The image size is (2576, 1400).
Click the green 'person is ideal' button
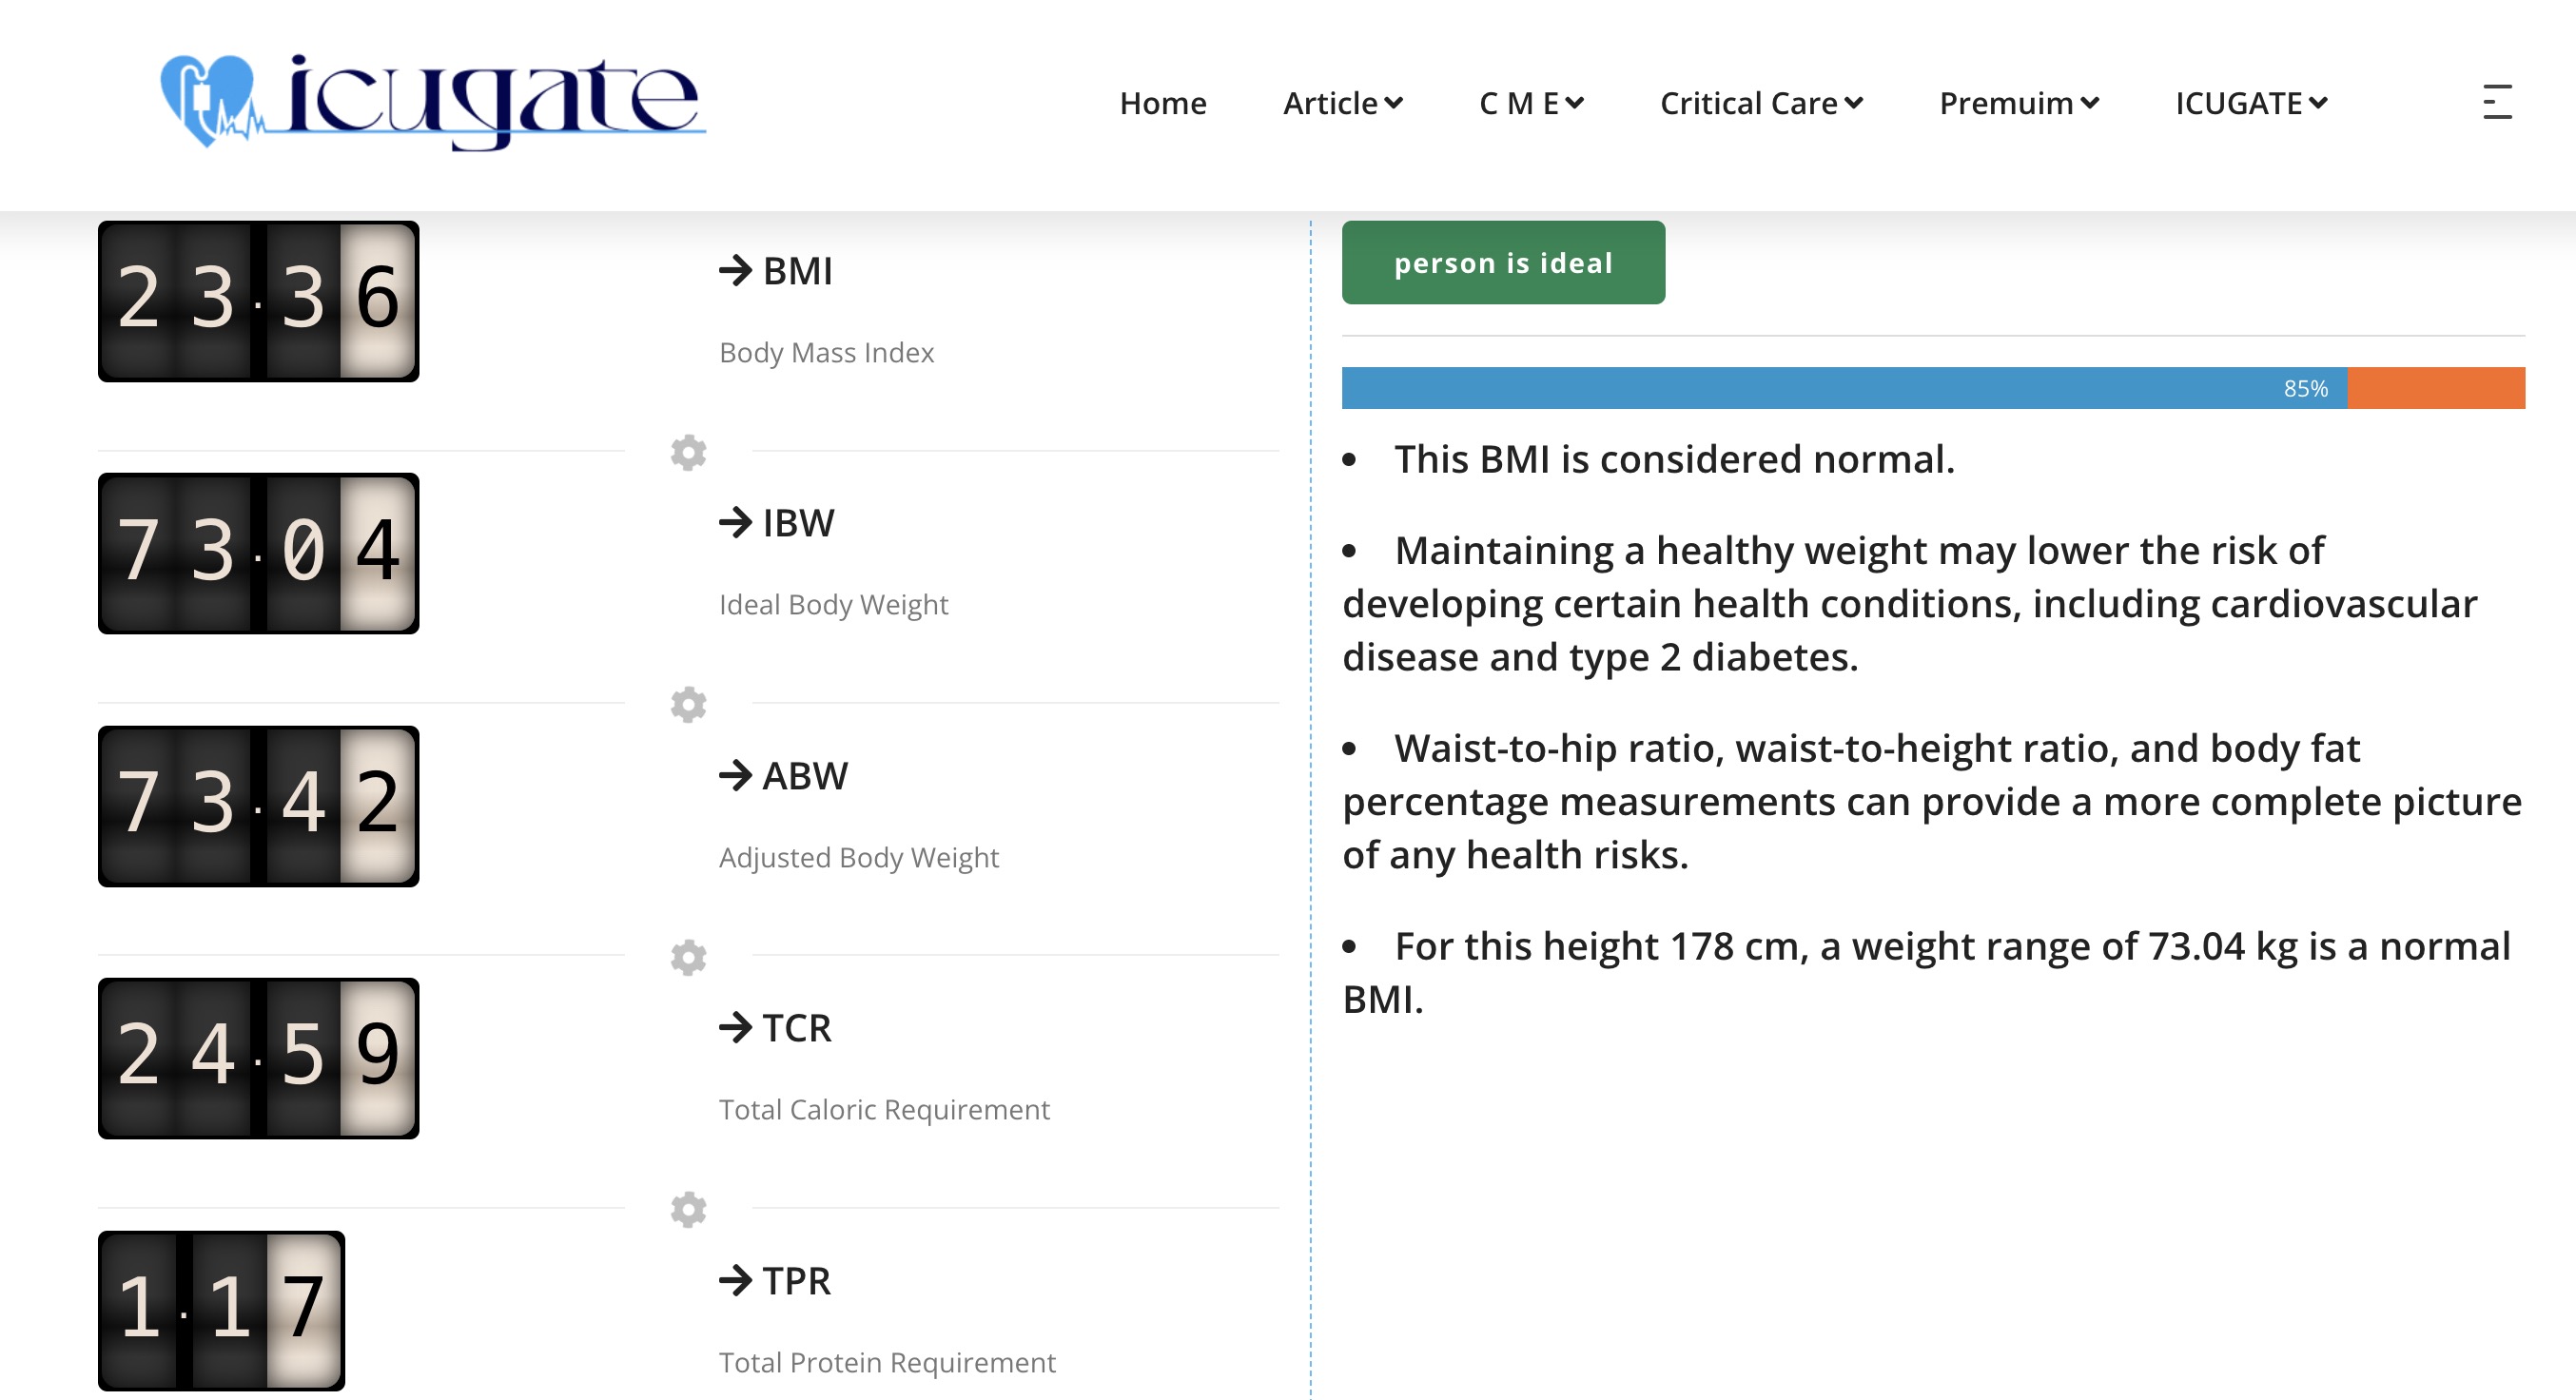1503,262
